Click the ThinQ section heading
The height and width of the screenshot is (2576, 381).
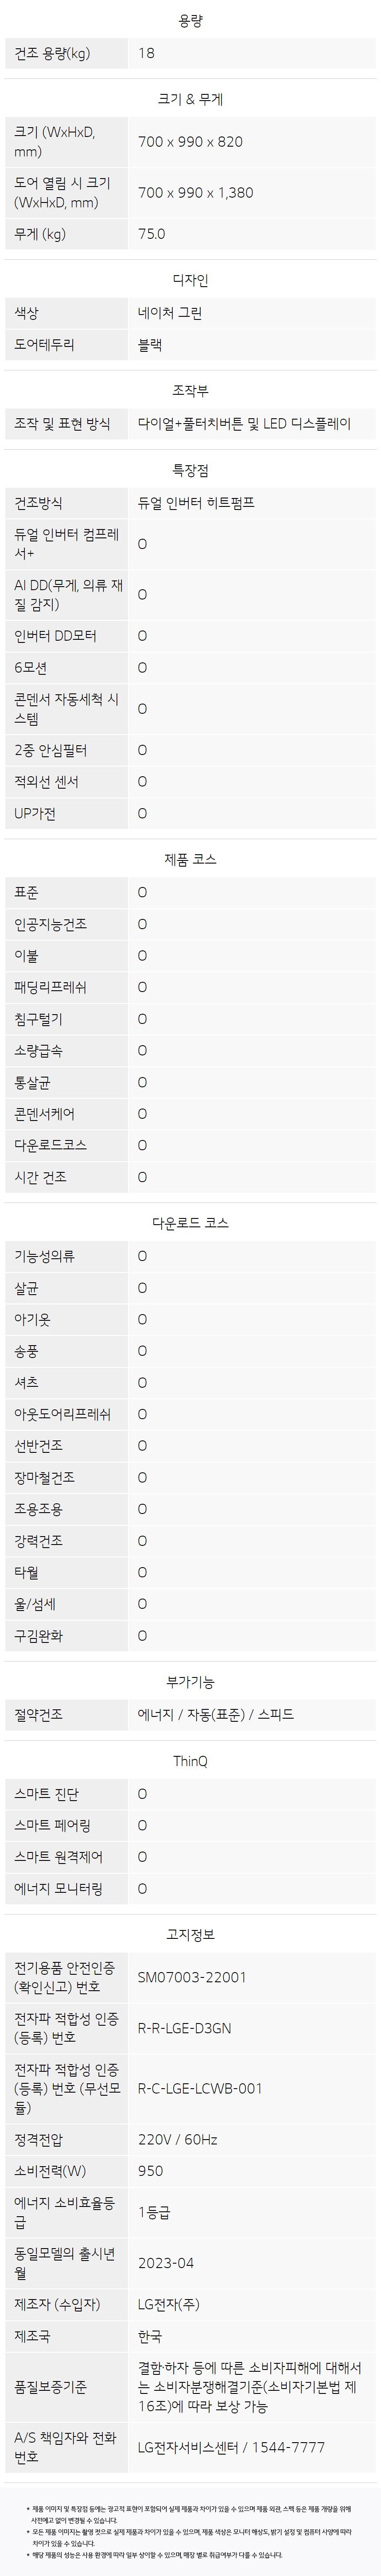pyautogui.click(x=190, y=1761)
